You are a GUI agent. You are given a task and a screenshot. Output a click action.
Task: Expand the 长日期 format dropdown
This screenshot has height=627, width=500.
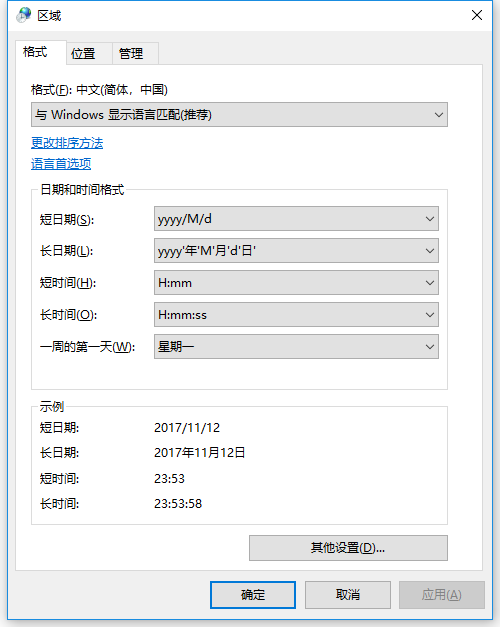point(296,251)
